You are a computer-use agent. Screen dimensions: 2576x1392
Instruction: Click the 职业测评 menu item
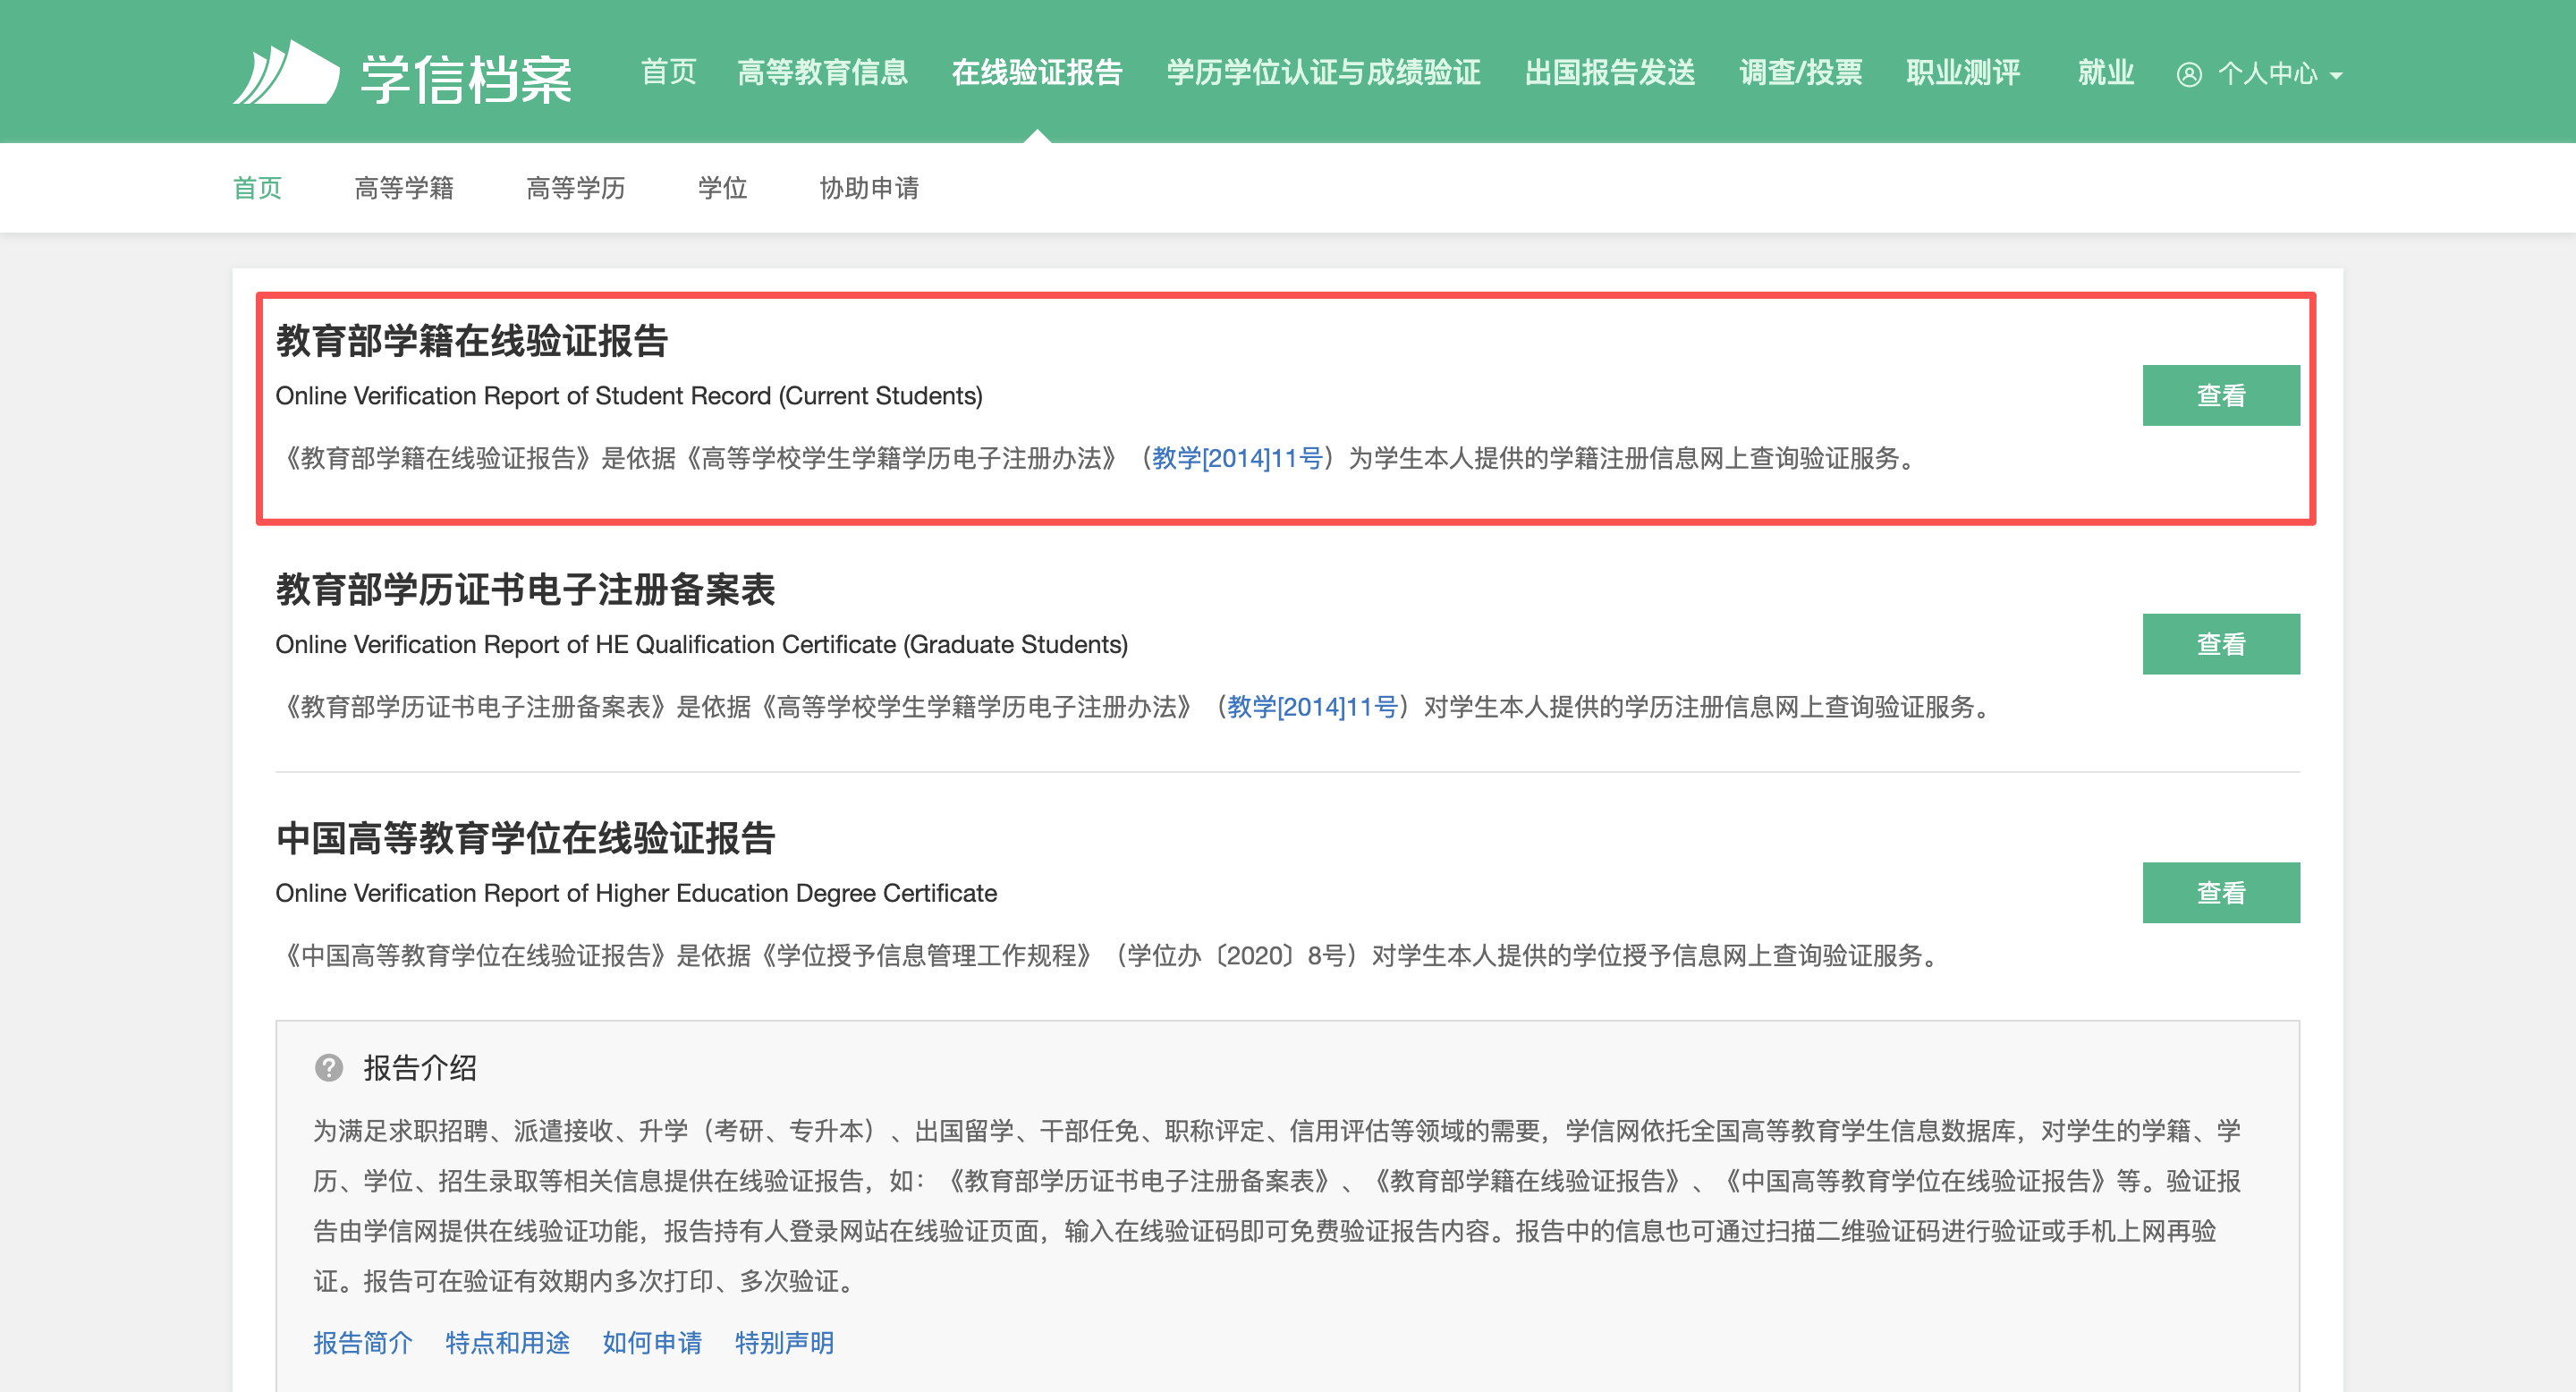[x=1962, y=72]
